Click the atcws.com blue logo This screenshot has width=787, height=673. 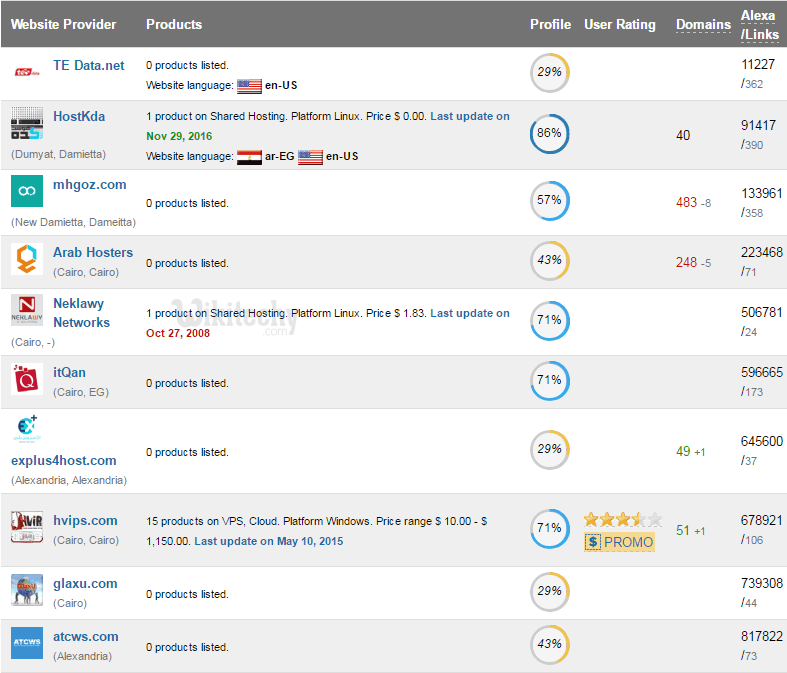[27, 643]
